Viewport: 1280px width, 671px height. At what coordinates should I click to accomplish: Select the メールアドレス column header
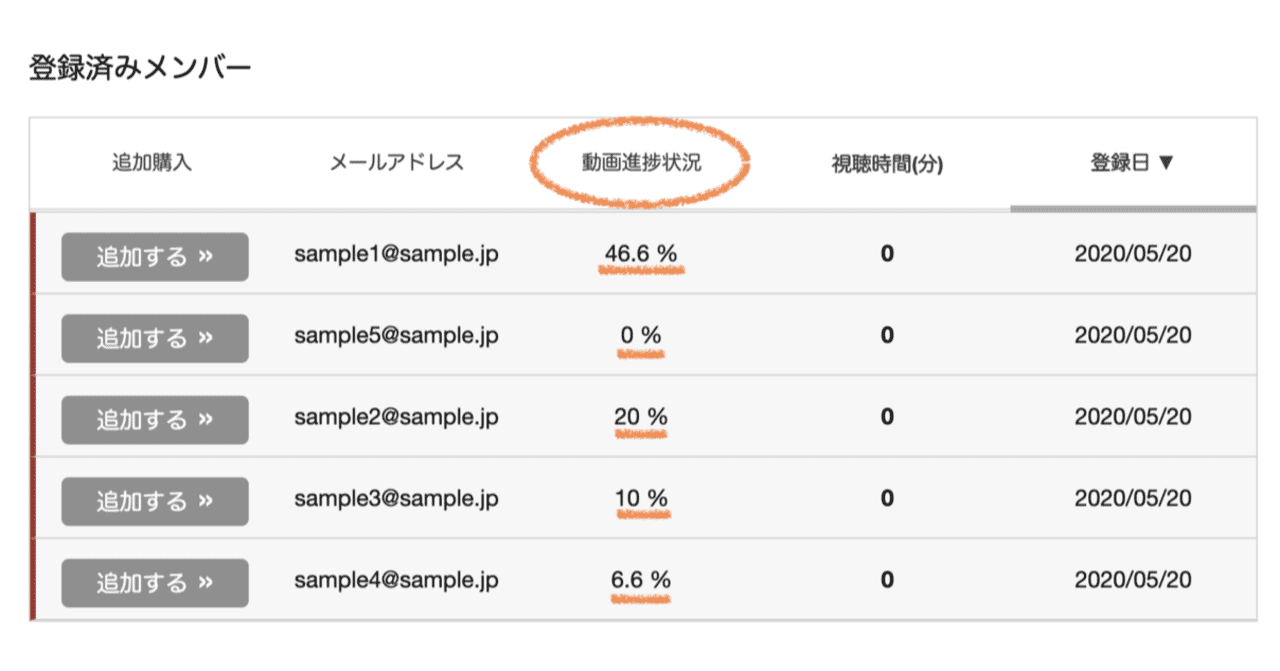(x=397, y=163)
